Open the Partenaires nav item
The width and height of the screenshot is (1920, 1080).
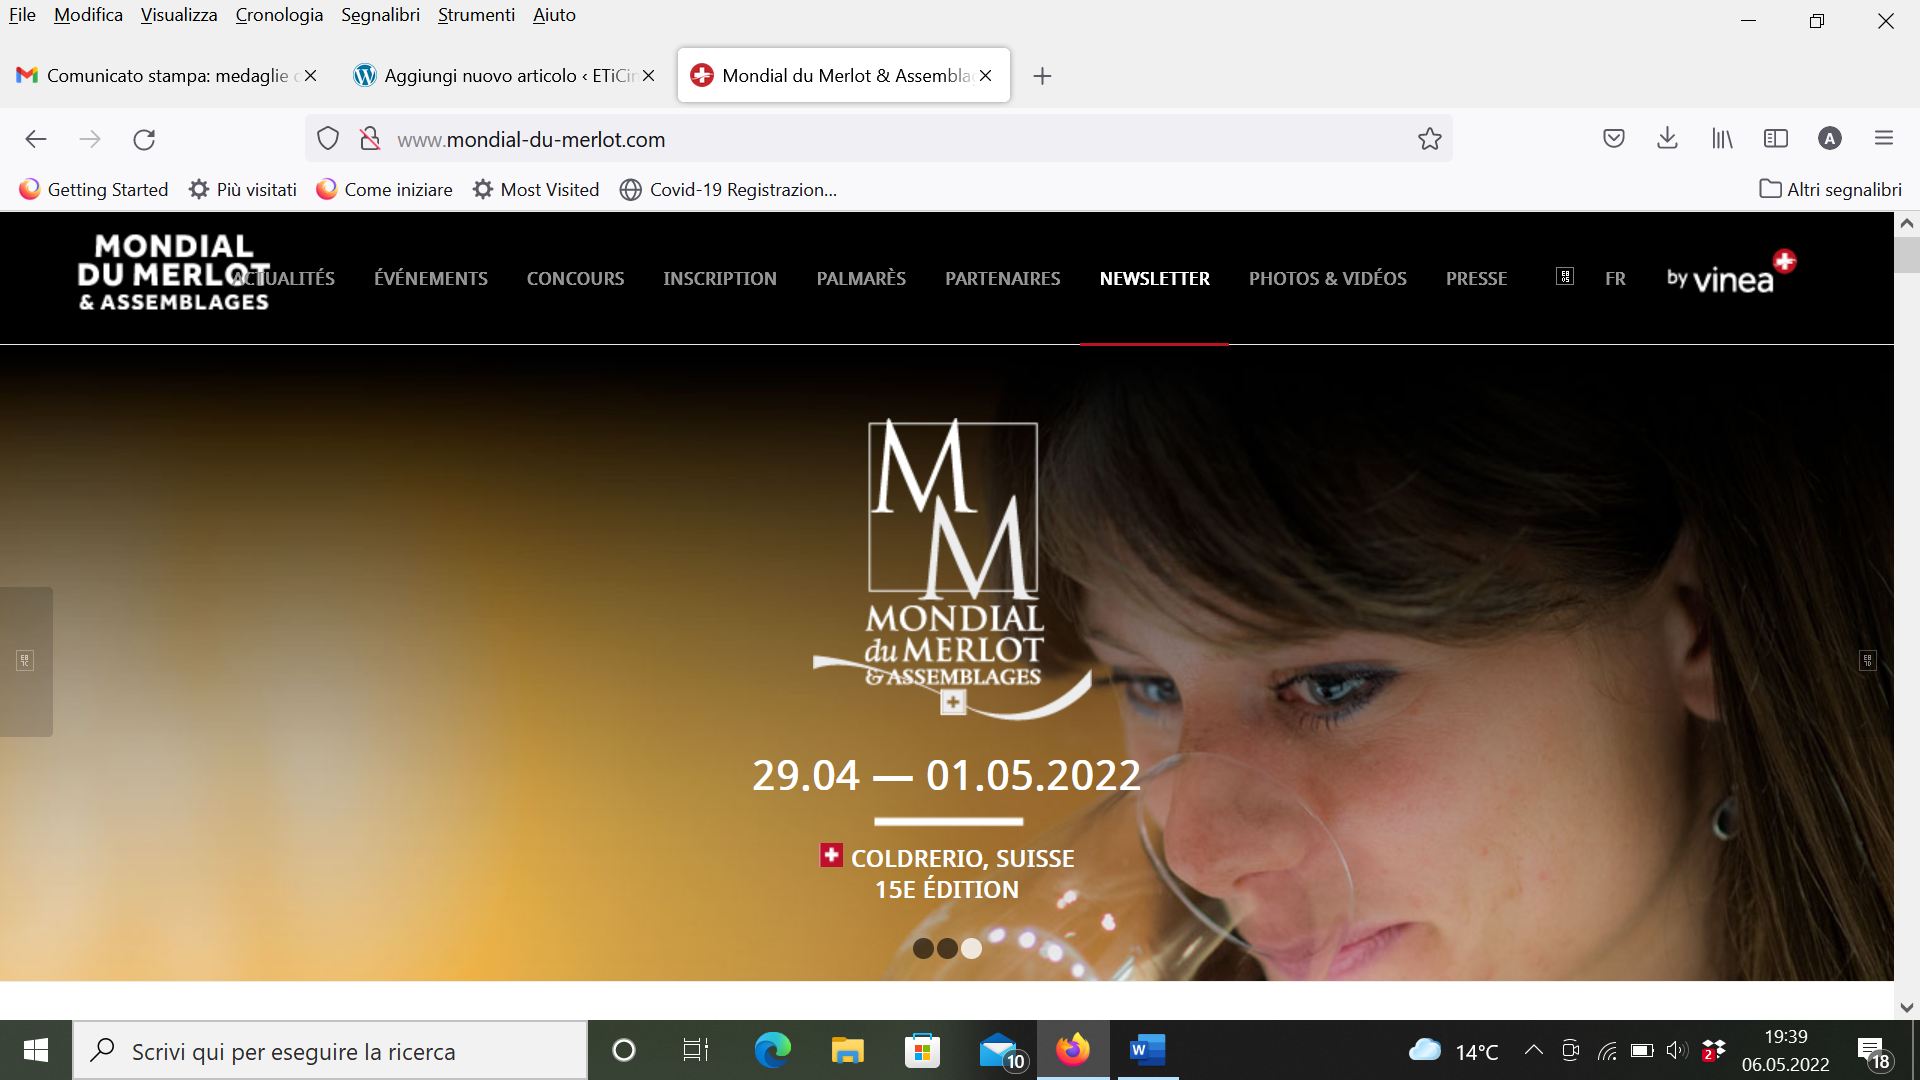[1003, 279]
